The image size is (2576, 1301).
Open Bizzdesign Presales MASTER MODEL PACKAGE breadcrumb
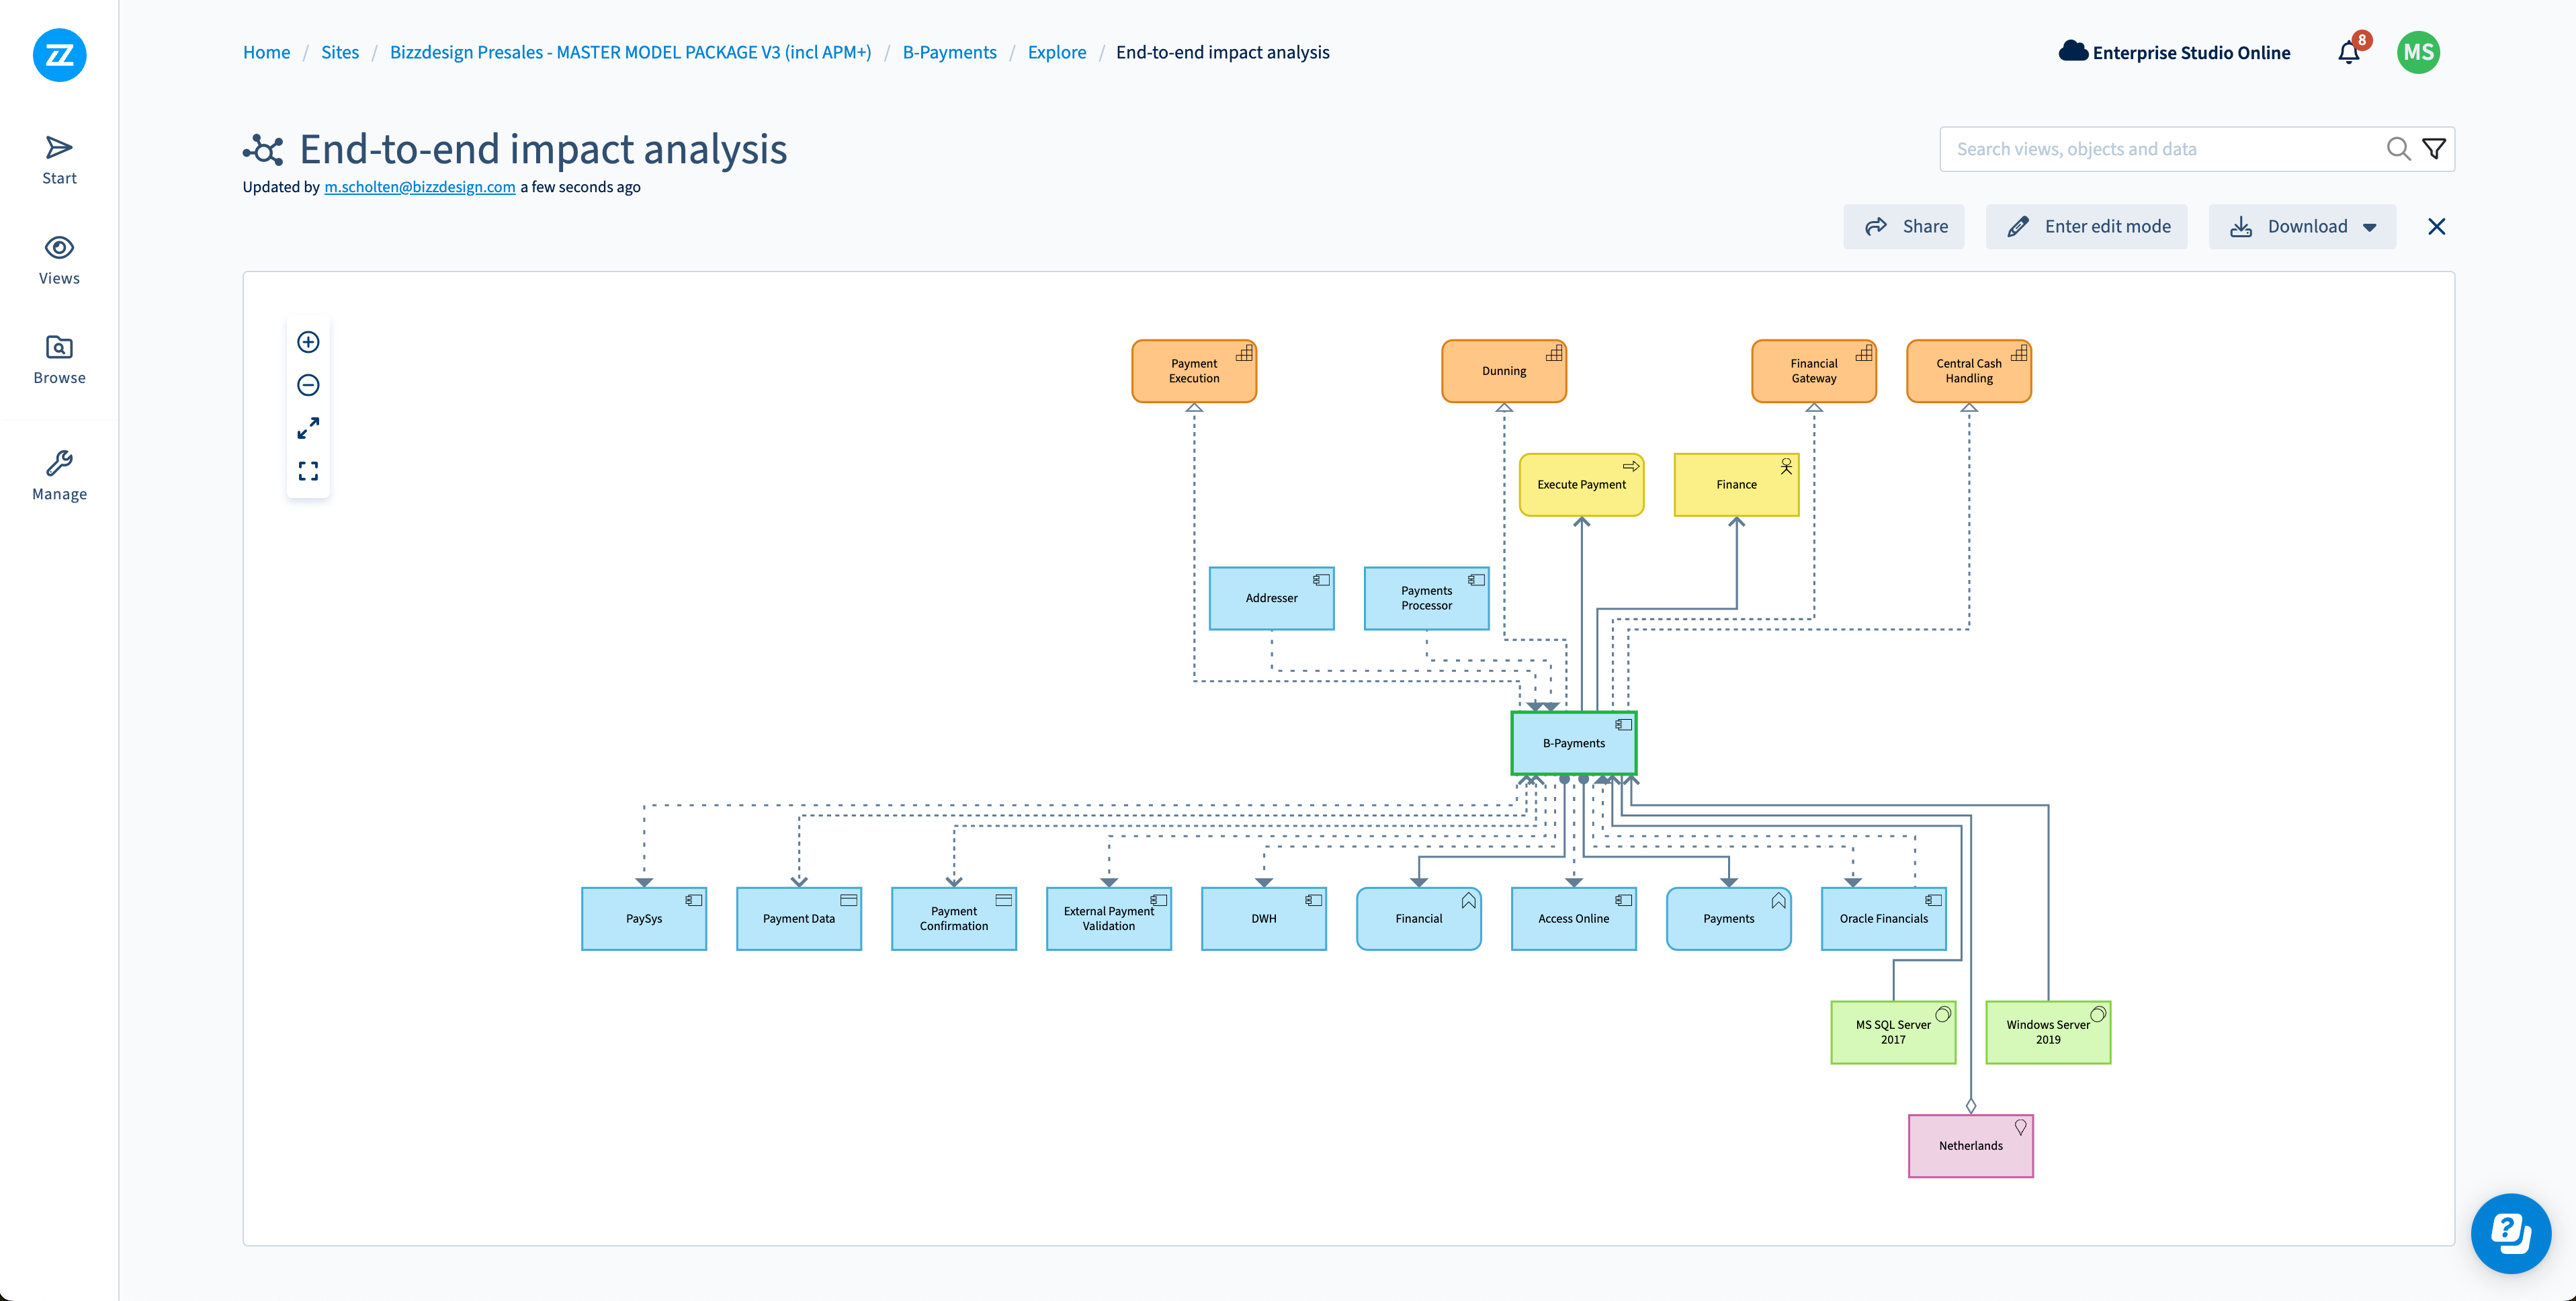point(630,52)
